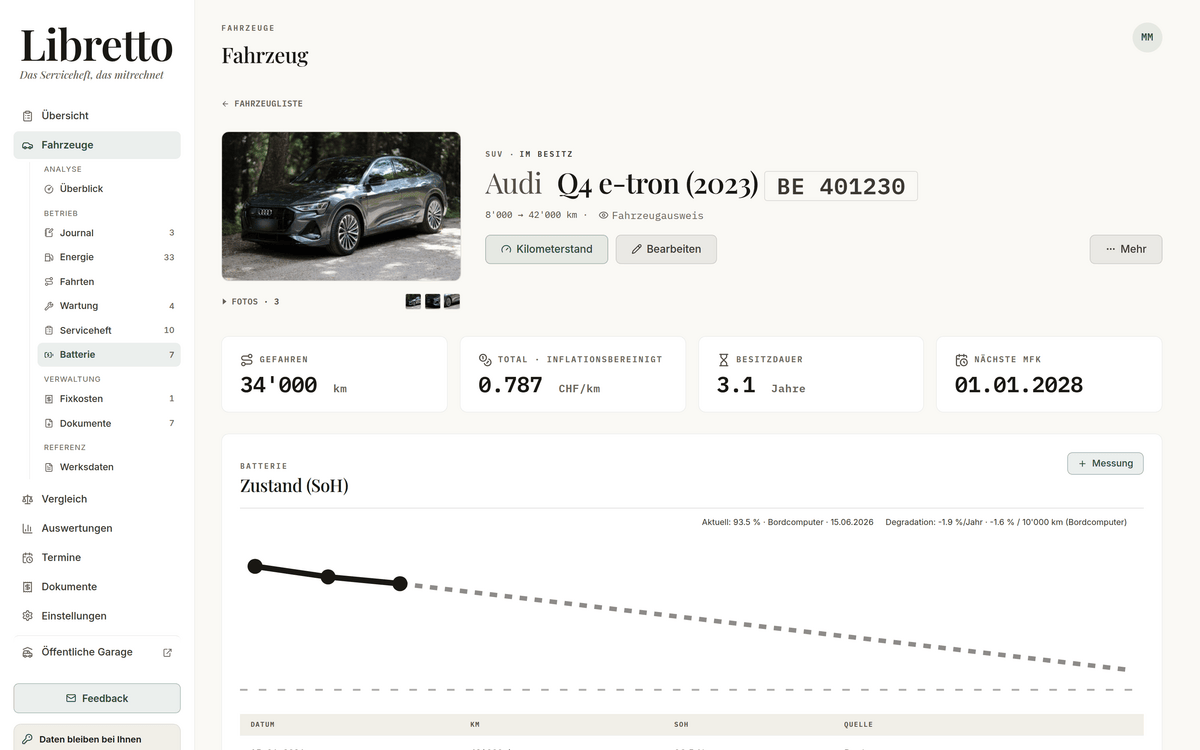Screen dimensions: 1200x750
Task: Click the external link icon beside Öffentliche Garage
Action: (x=167, y=652)
